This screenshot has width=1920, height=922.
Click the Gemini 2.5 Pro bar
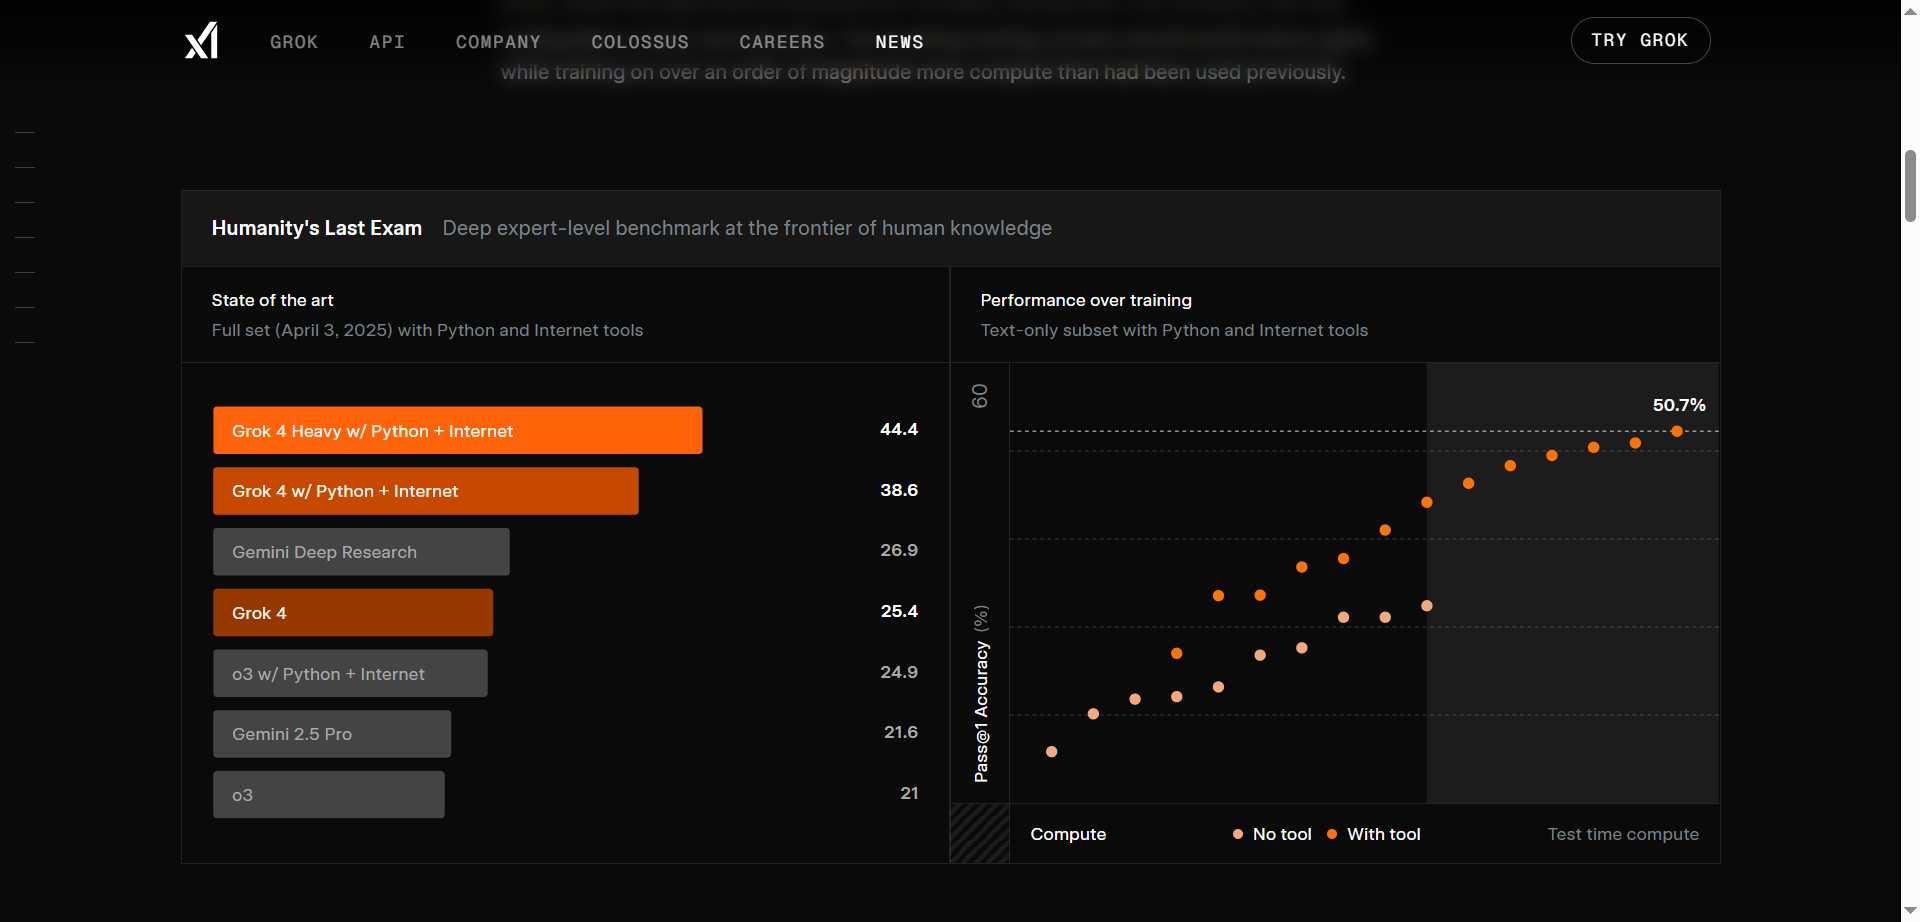pos(332,734)
